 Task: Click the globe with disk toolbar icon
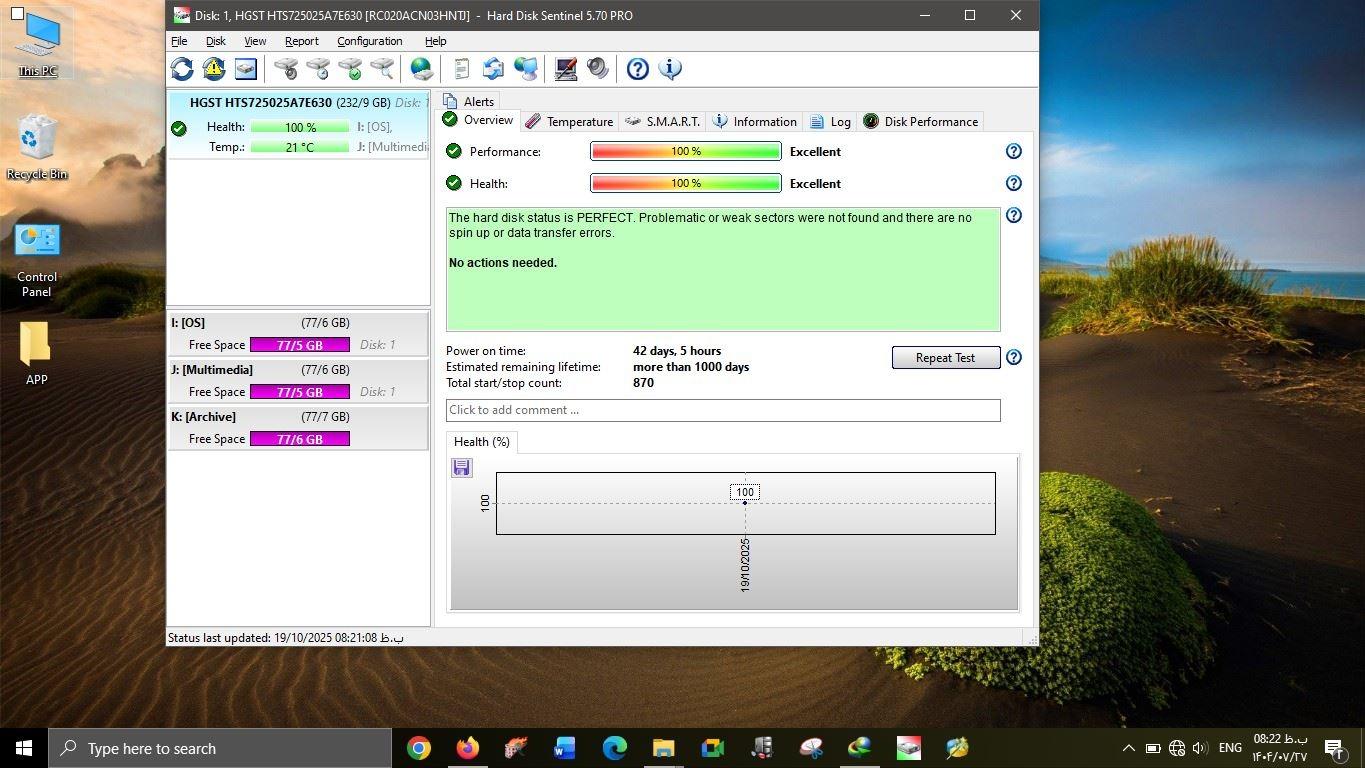click(x=422, y=69)
